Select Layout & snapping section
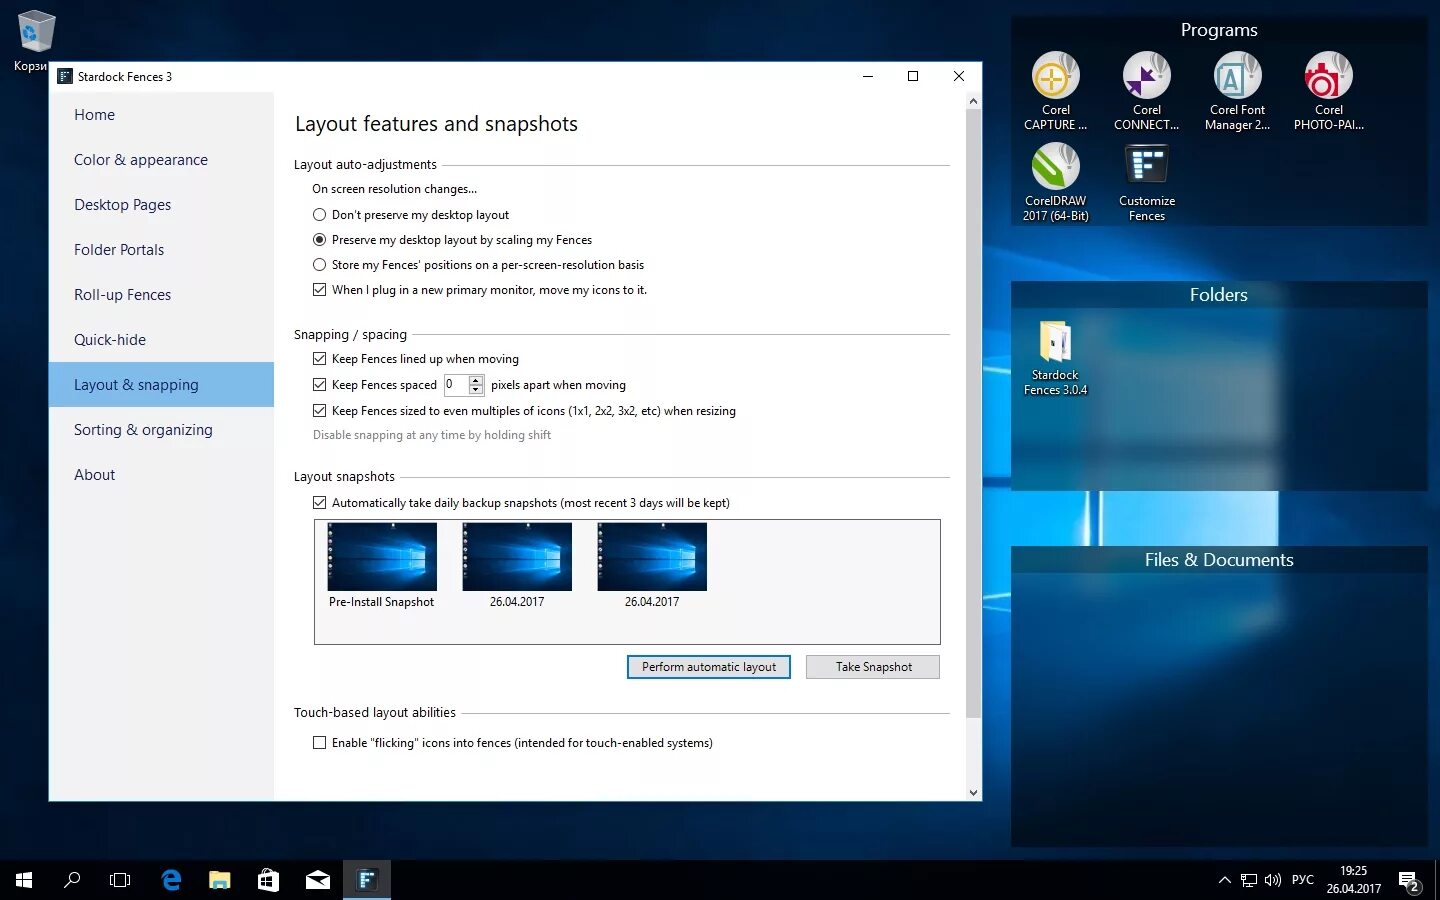Viewport: 1440px width, 900px height. click(x=161, y=385)
